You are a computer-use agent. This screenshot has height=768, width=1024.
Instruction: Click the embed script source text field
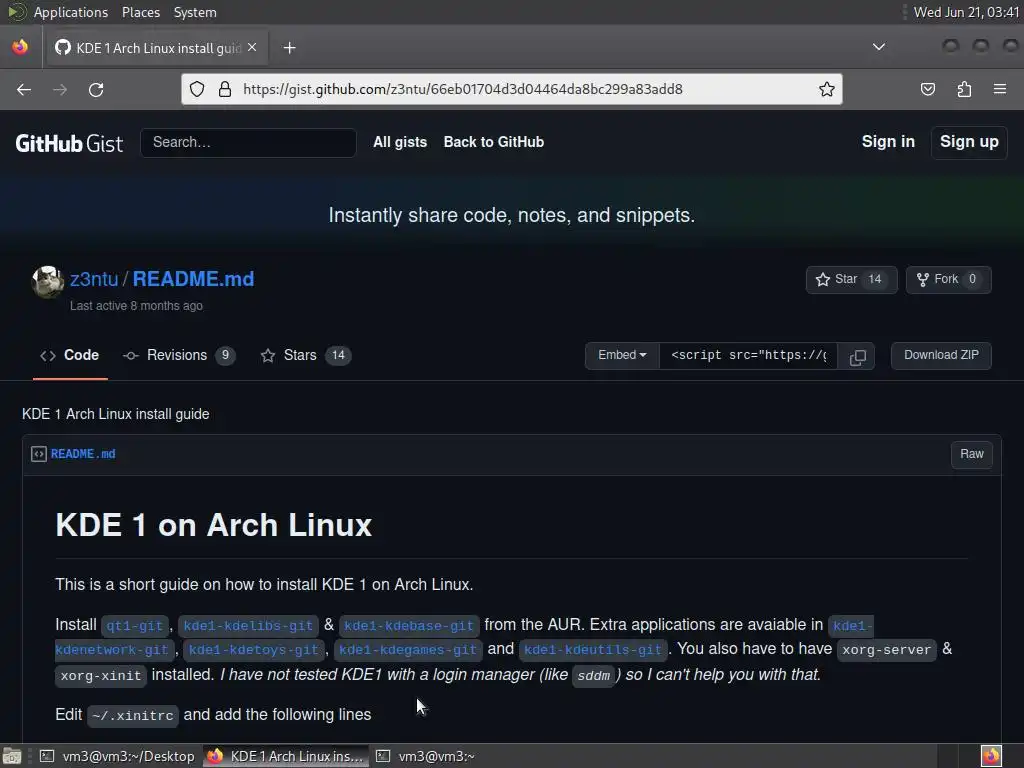click(x=748, y=355)
